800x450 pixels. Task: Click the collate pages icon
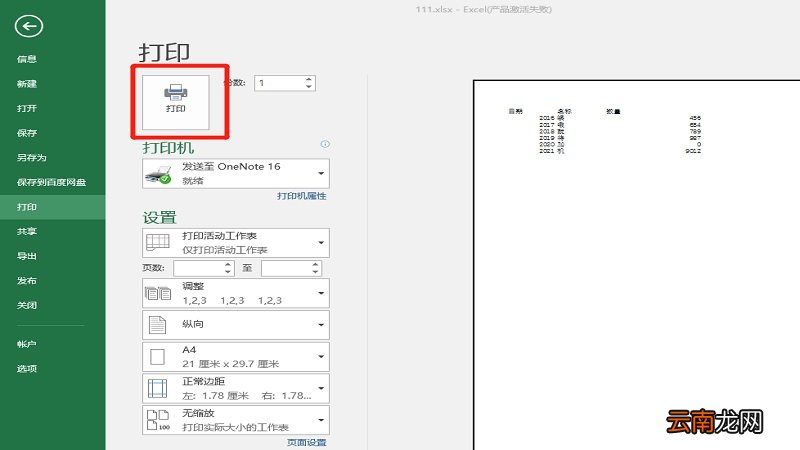click(158, 293)
